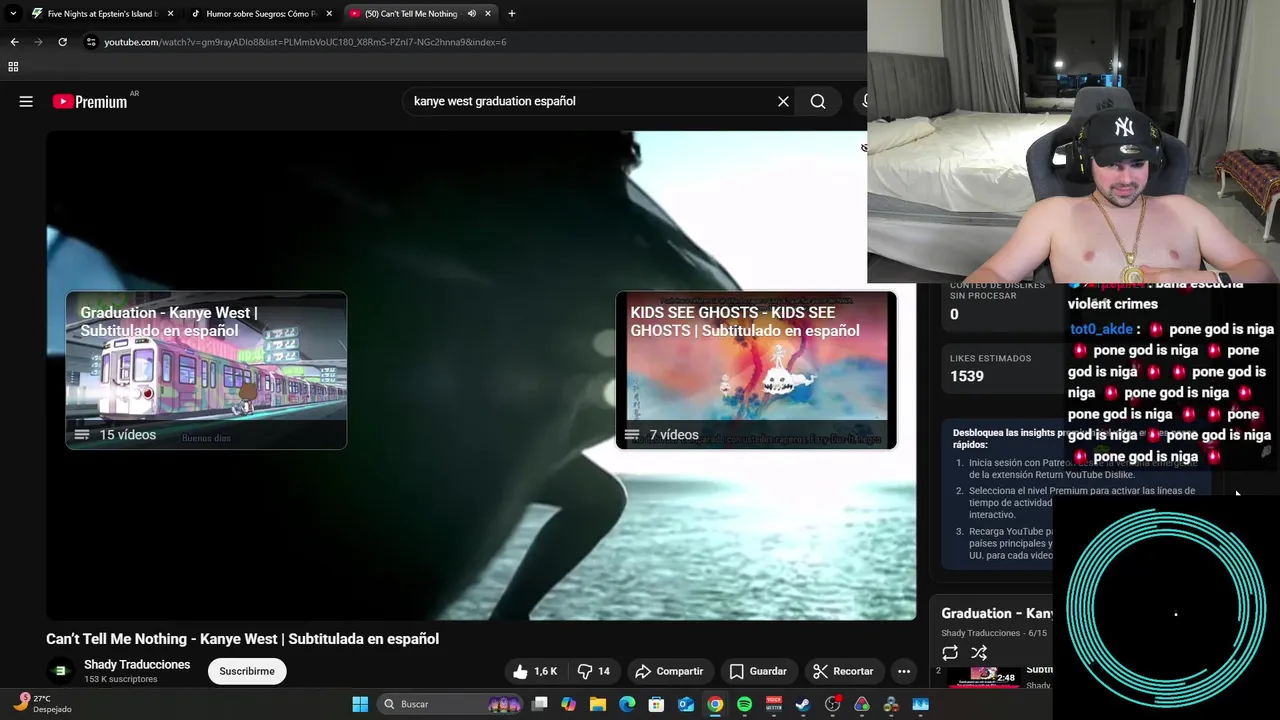Image resolution: width=1280 pixels, height=720 pixels.
Task: Share the video with Compartir
Action: click(x=669, y=671)
